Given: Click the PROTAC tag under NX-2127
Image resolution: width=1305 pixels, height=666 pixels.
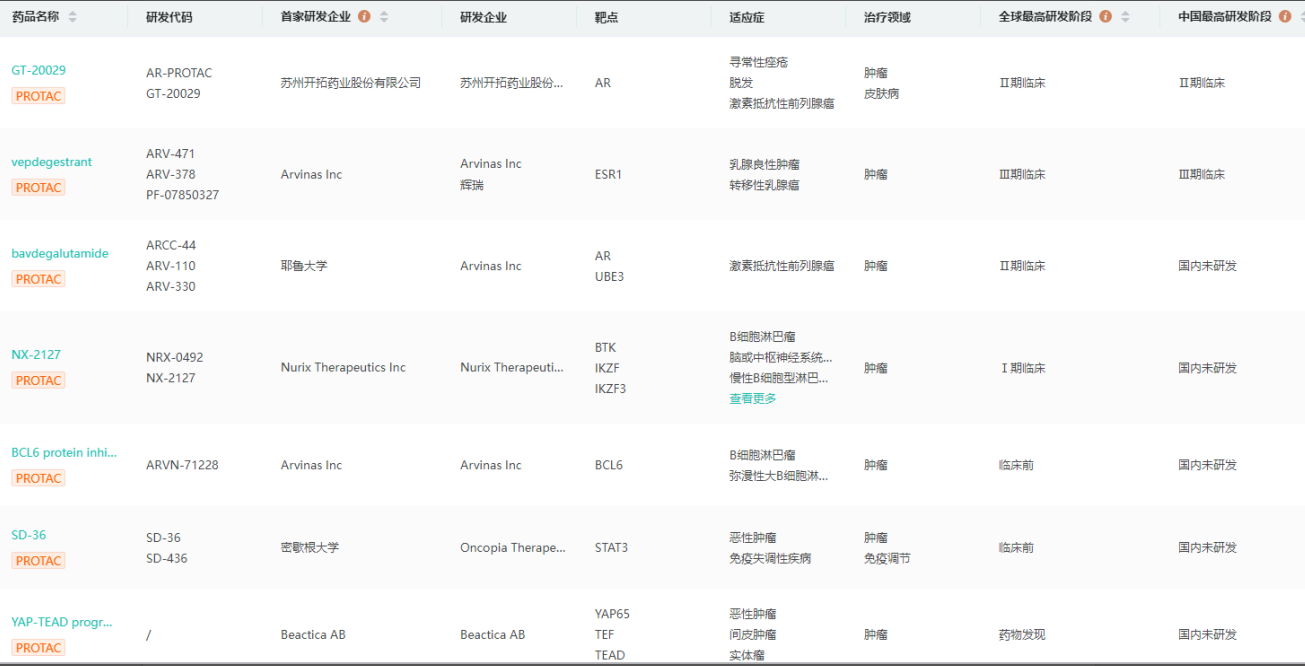Looking at the screenshot, I should tap(39, 381).
